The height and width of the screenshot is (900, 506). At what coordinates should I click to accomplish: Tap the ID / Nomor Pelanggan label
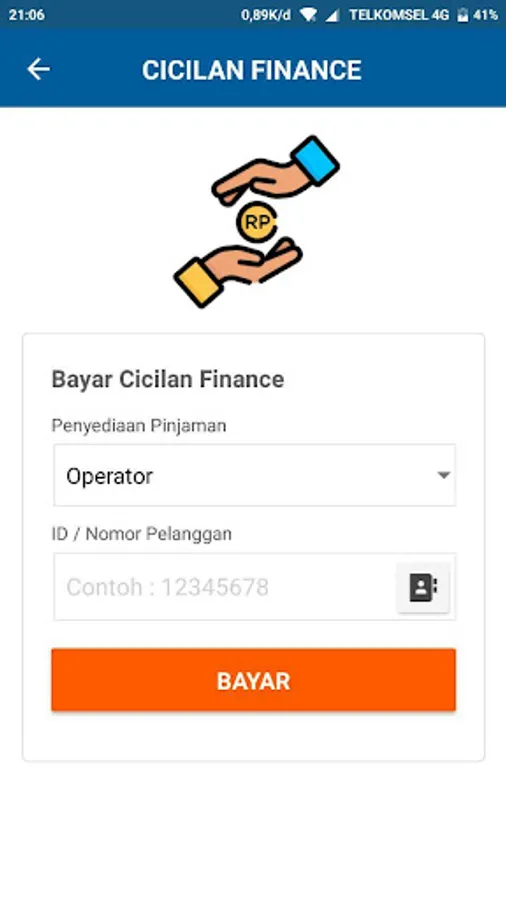142,534
